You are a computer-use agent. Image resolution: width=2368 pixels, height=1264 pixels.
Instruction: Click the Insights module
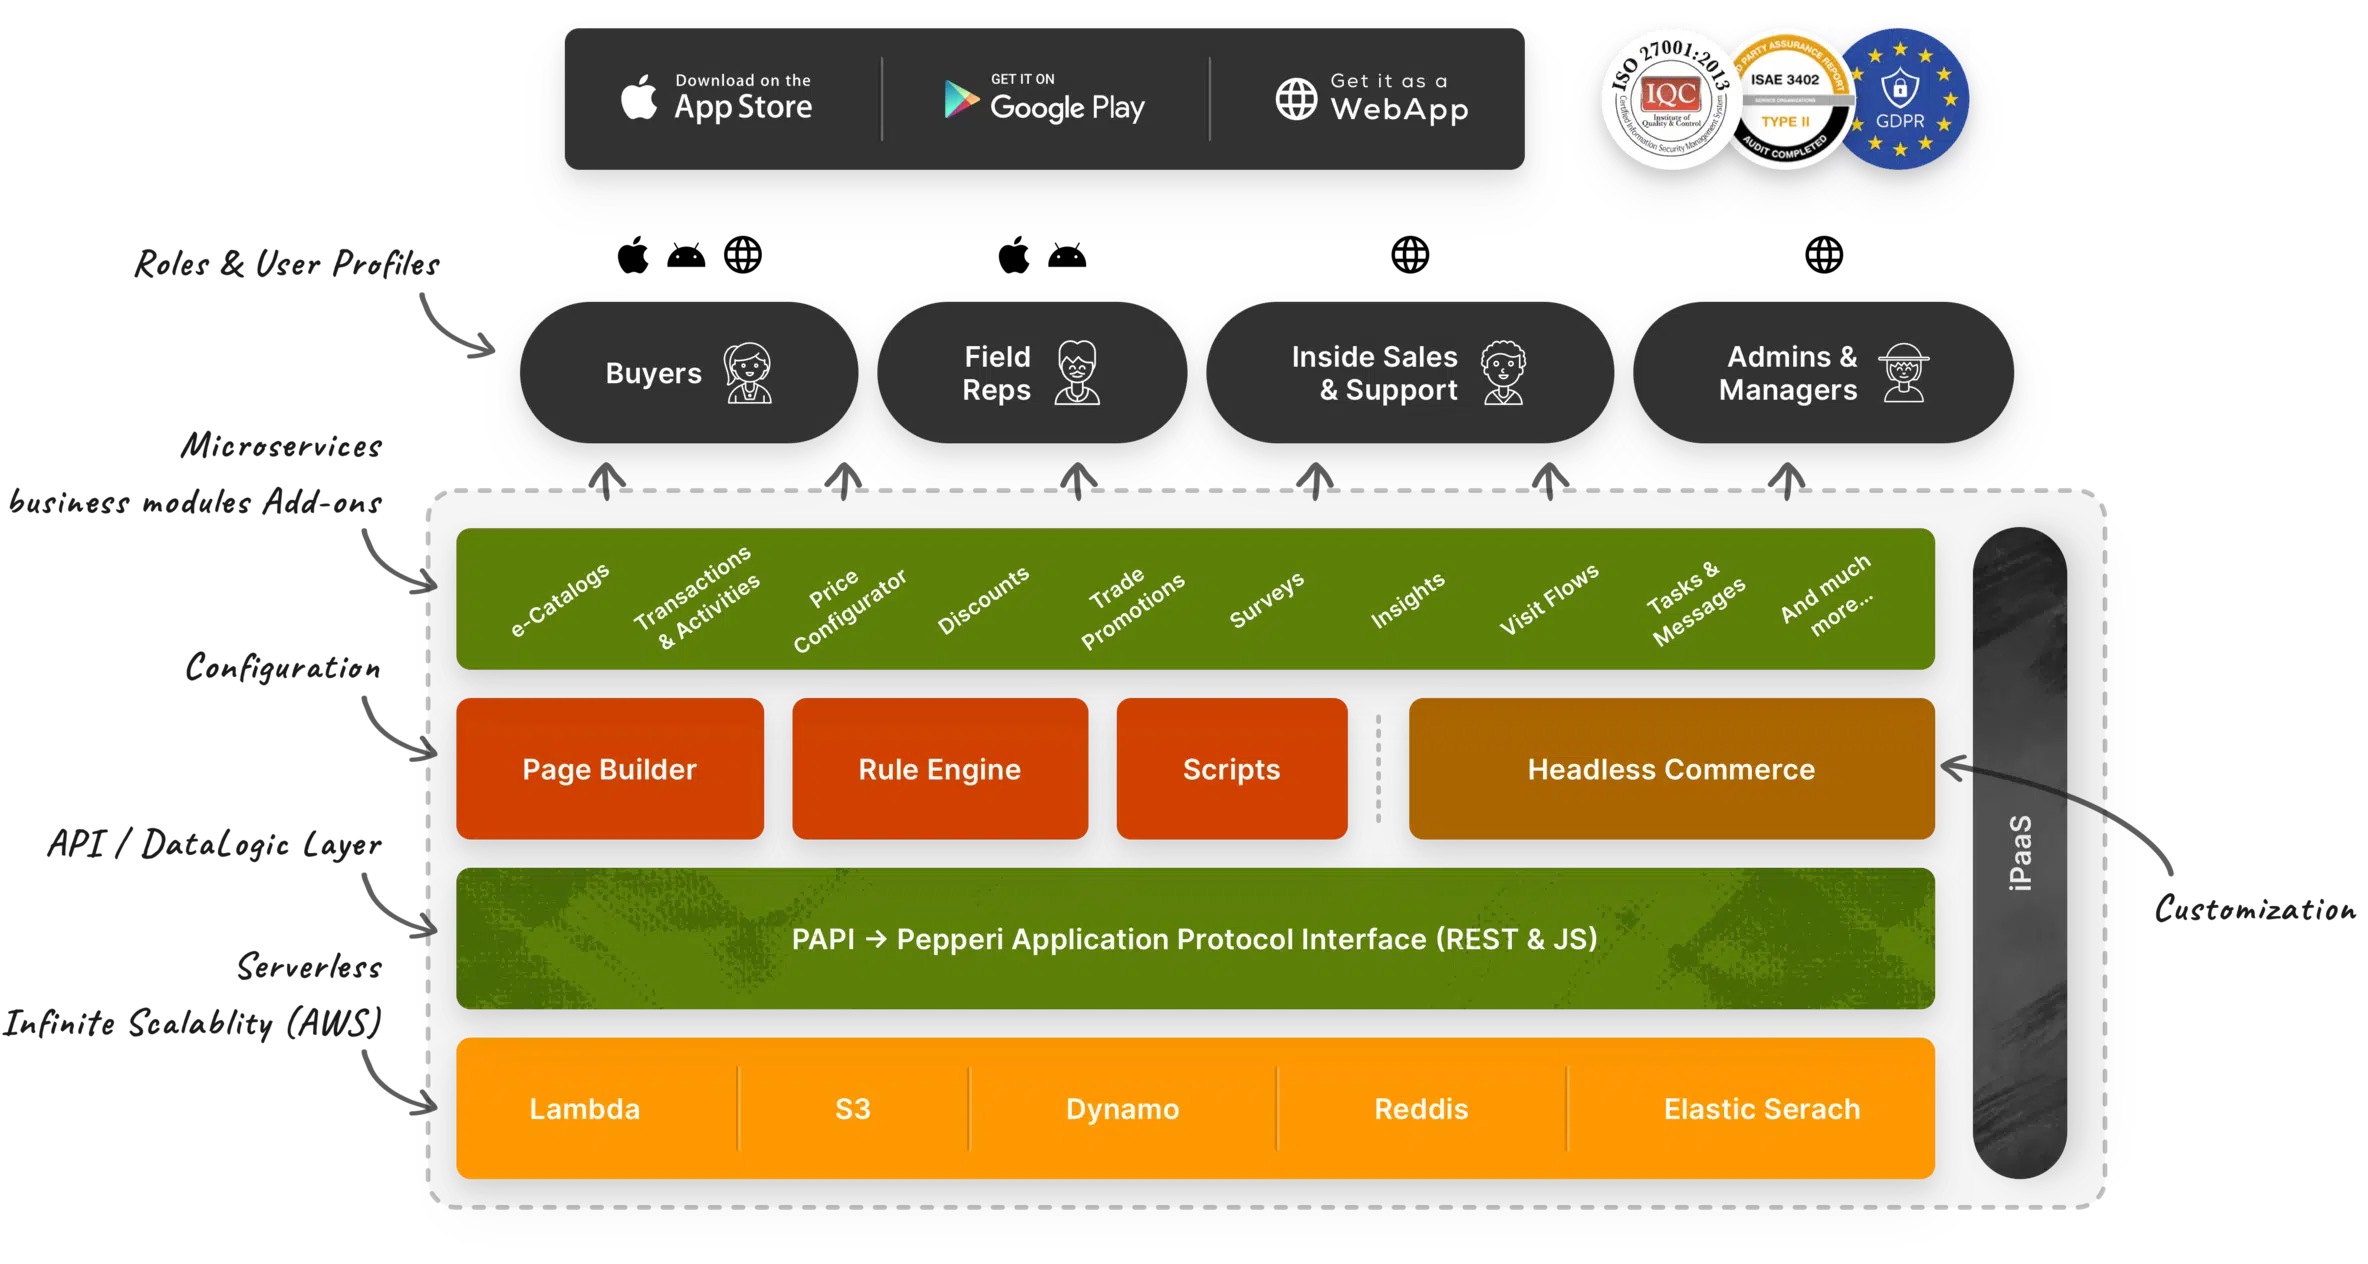click(1407, 600)
